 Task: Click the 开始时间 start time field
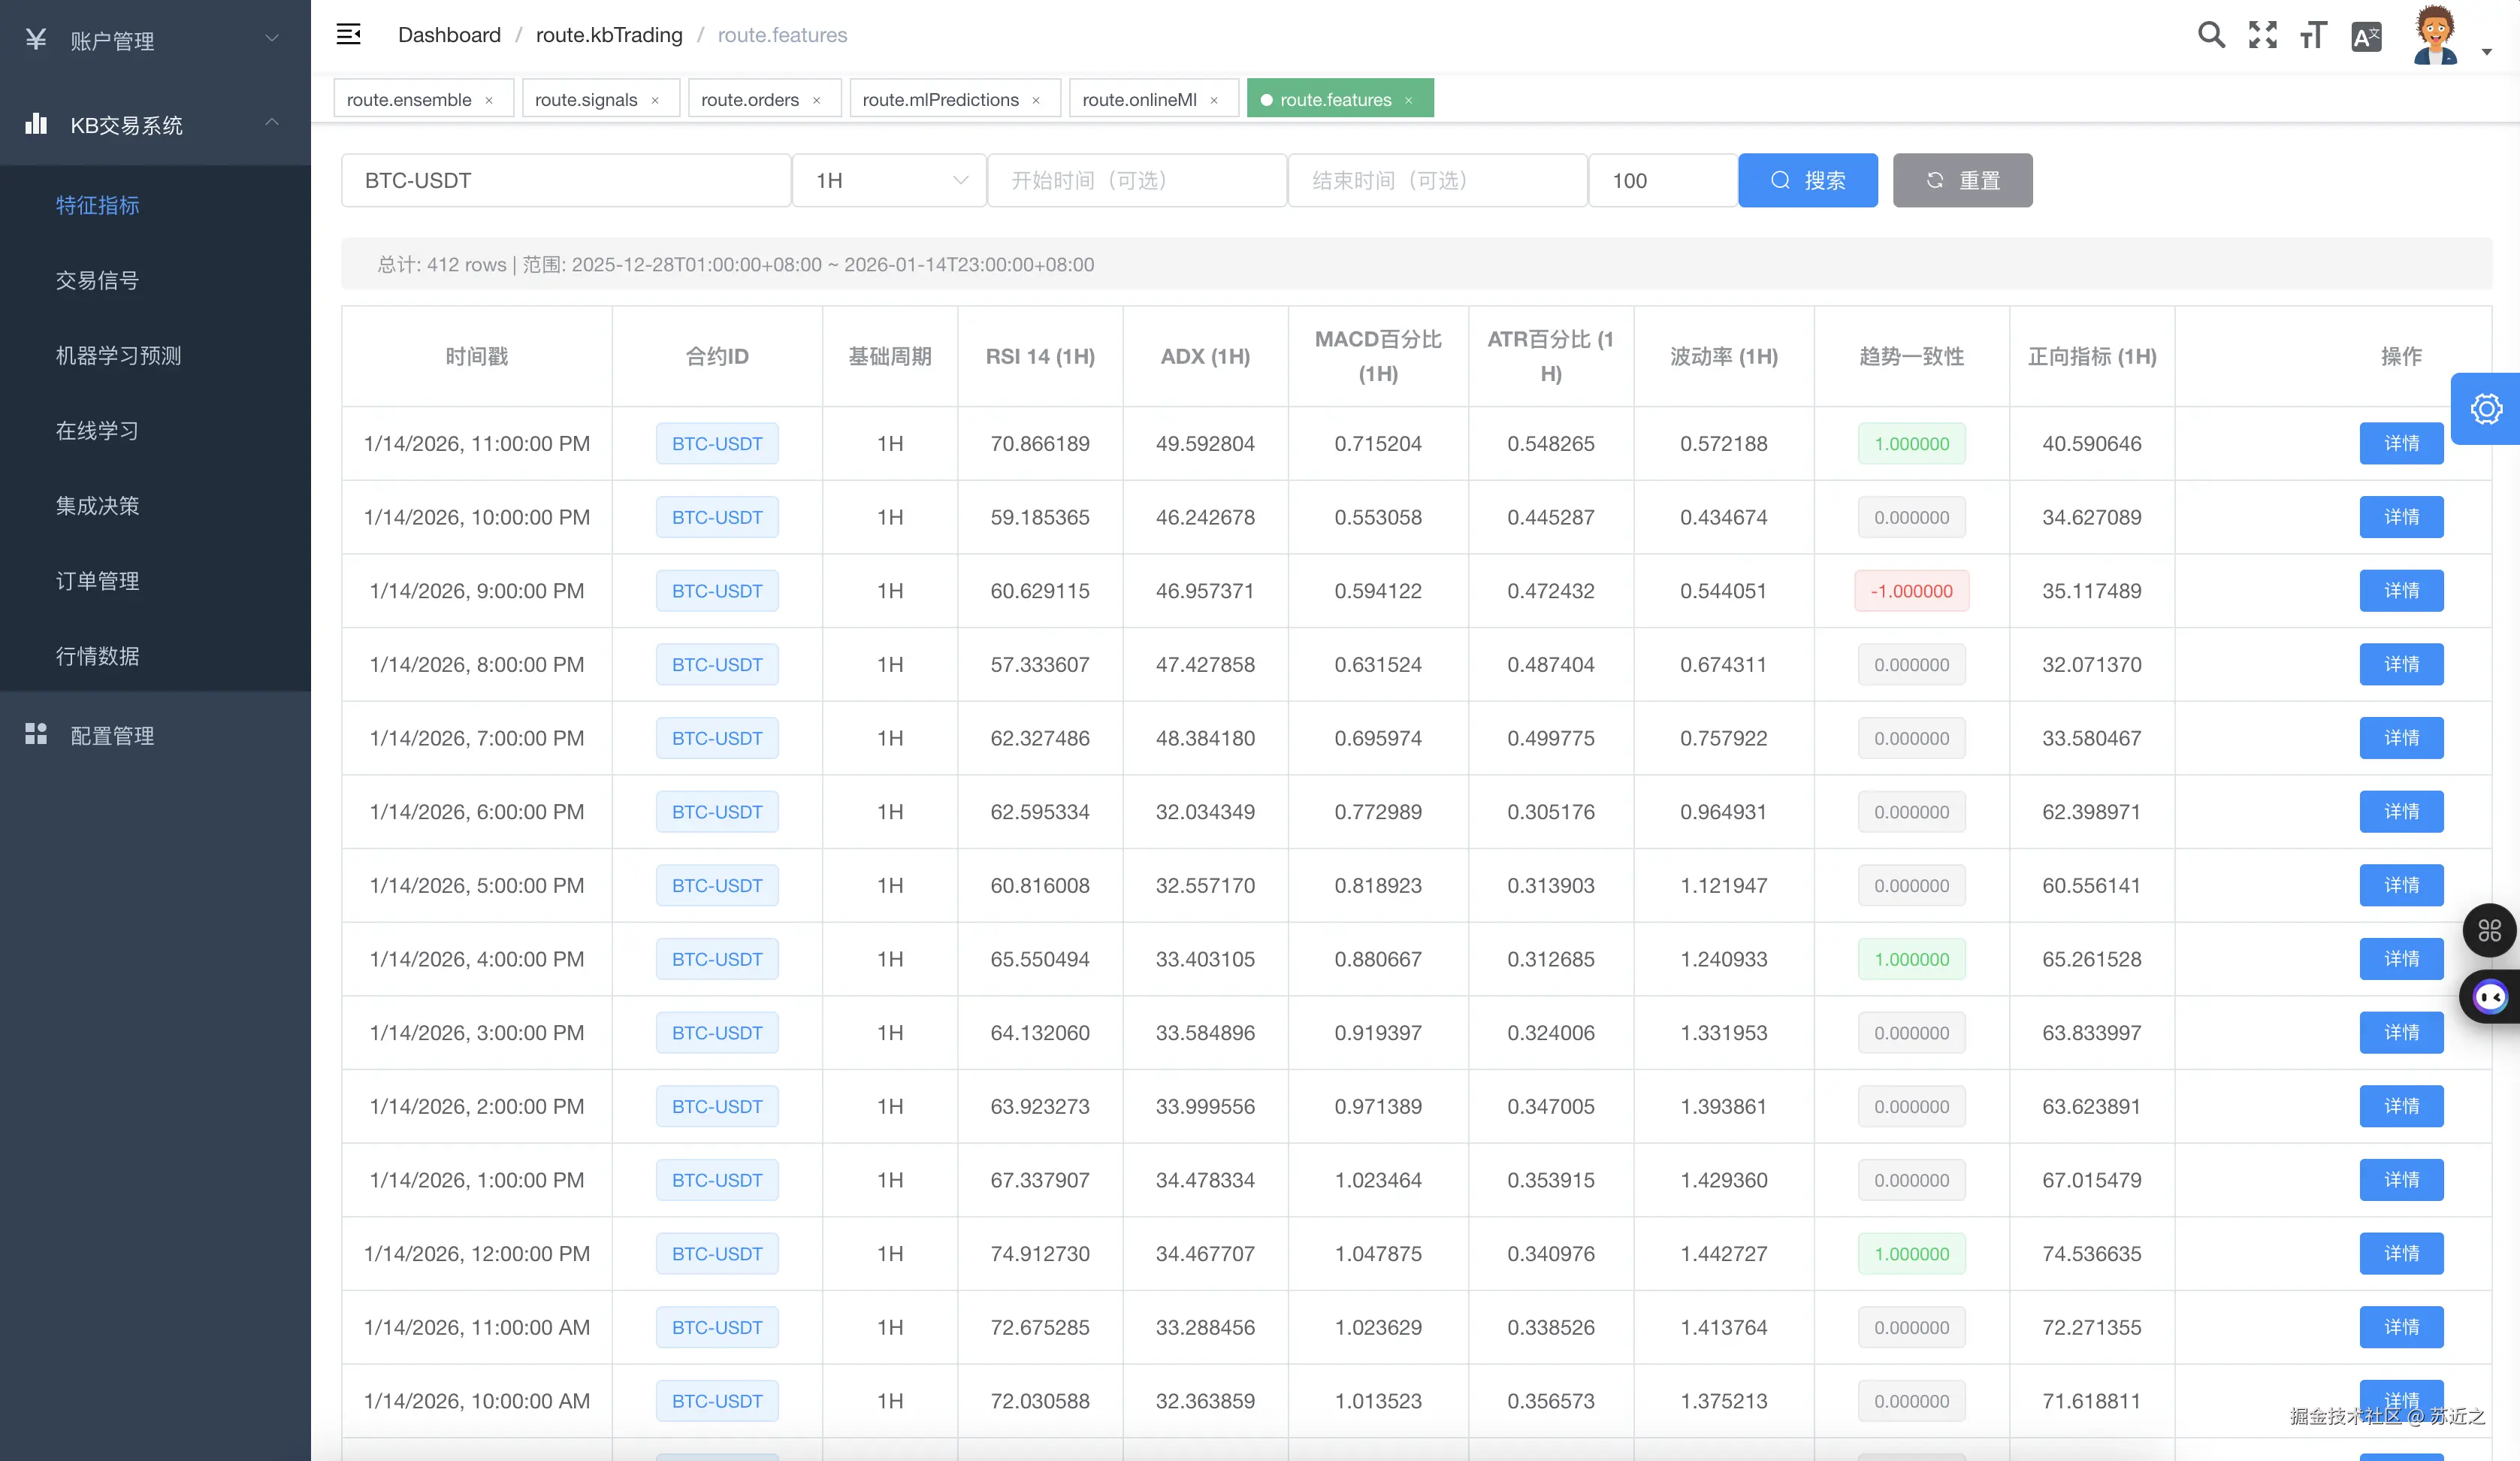(x=1136, y=181)
